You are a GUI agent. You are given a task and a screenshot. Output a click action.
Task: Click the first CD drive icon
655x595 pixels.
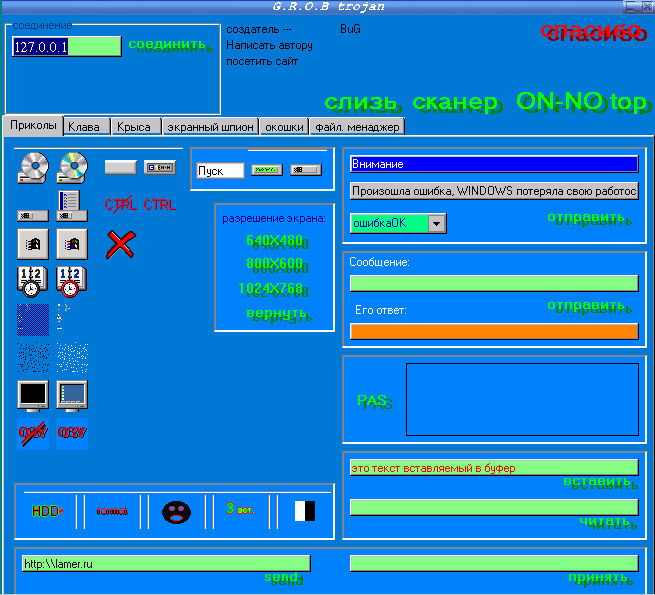point(34,166)
